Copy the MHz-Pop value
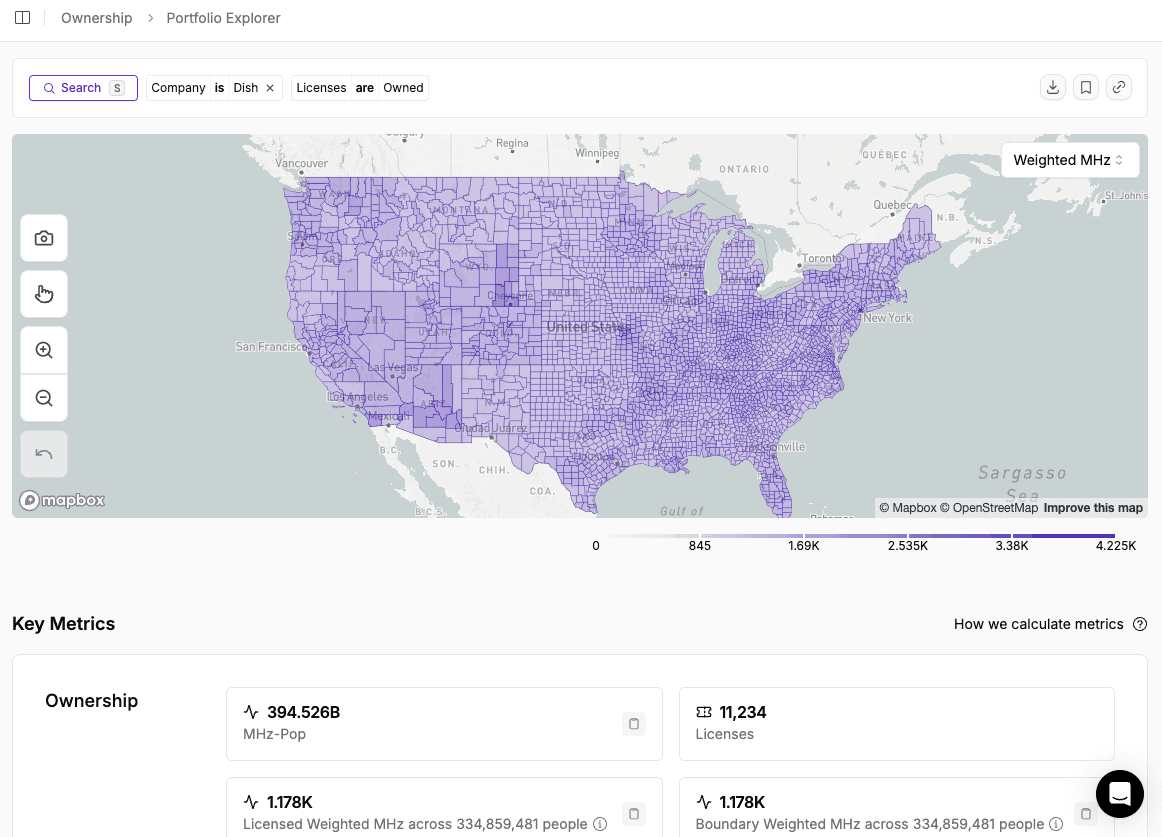Screen dimensions: 1162x837 tap(633, 724)
